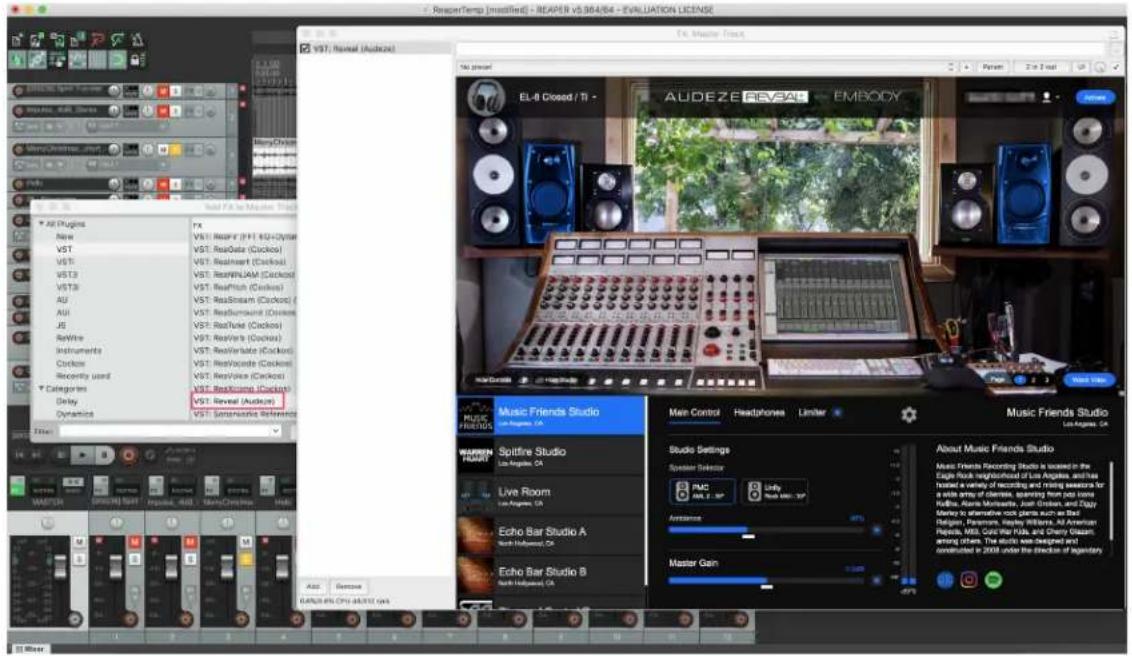Toggle mute on the MerryChristmas track
1132x656 pixels.
[163, 149]
